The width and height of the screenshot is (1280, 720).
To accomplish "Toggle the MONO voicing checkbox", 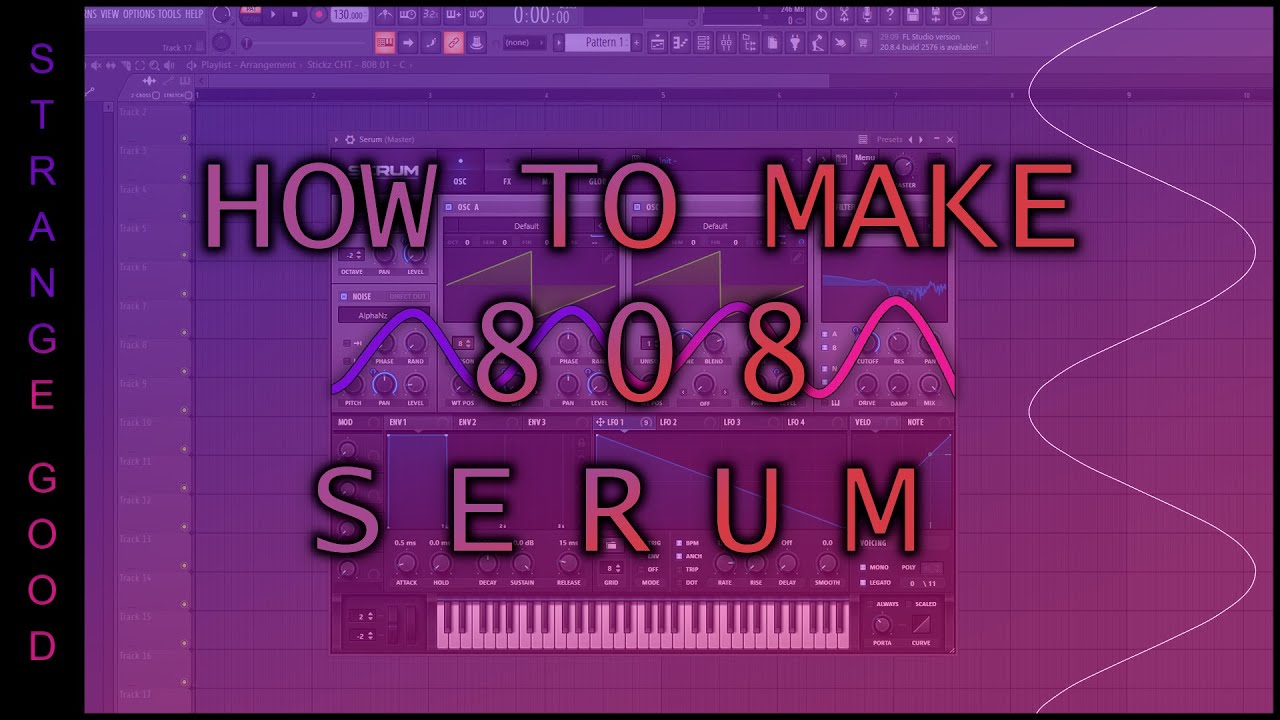I will (x=862, y=567).
